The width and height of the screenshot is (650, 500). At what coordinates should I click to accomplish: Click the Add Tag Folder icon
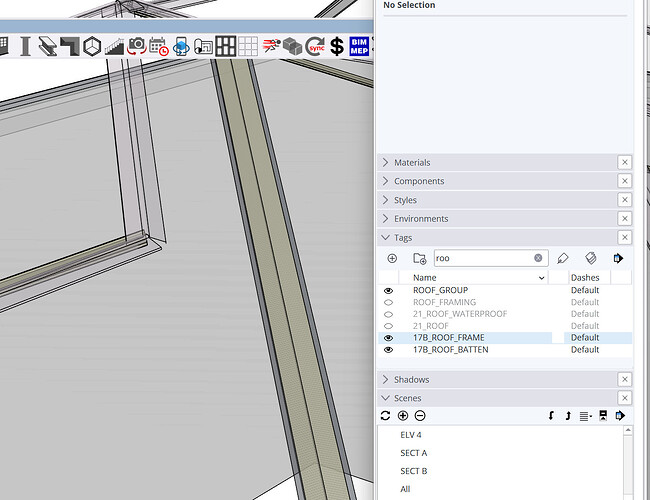419,258
